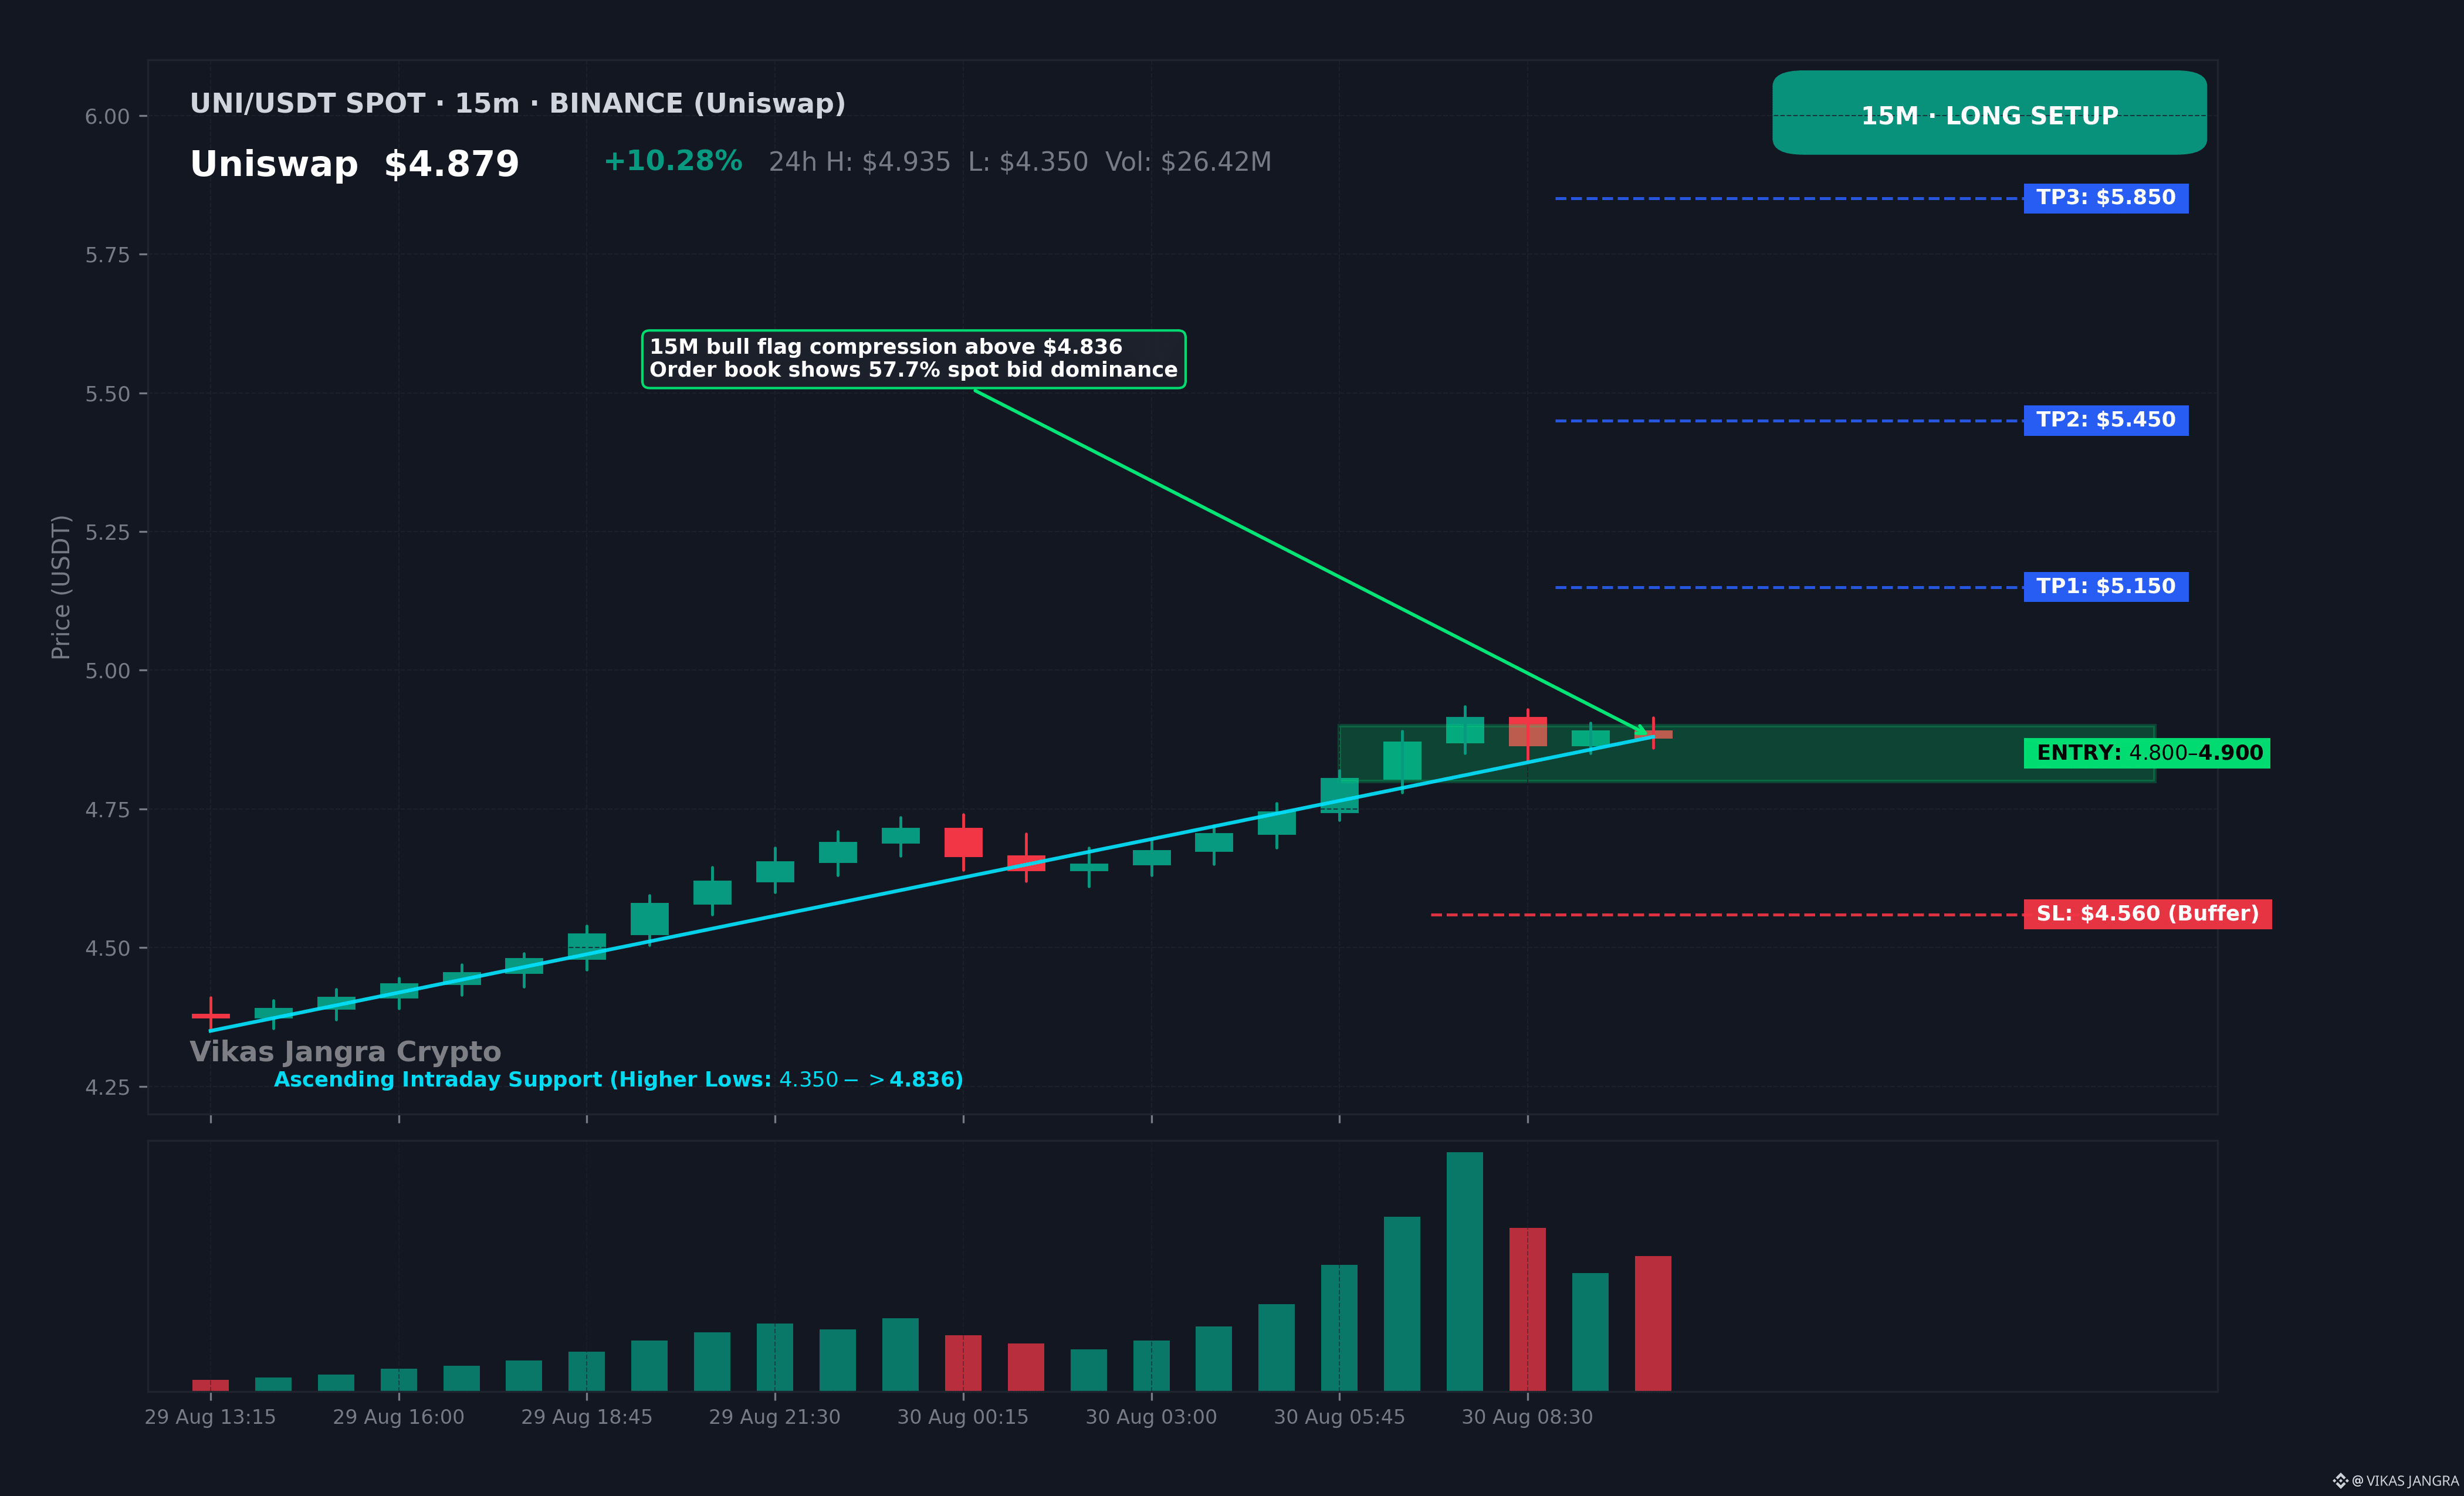Viewport: 2464px width, 1496px height.
Task: Click the L: $4.350 low value
Action: click(x=1028, y=162)
